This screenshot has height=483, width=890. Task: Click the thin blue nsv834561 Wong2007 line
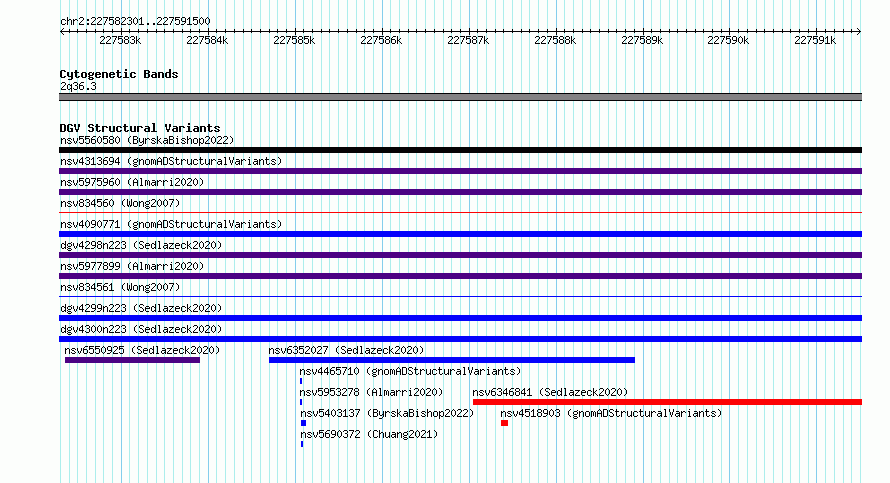pos(460,297)
